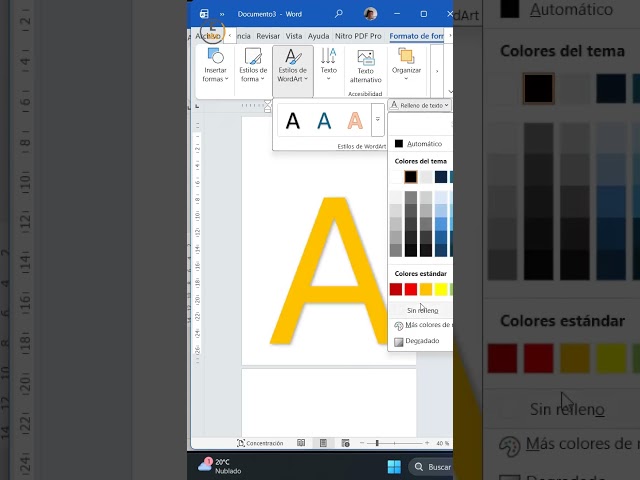Switch to web layout view icon
The image size is (640, 480).
[x=345, y=443]
